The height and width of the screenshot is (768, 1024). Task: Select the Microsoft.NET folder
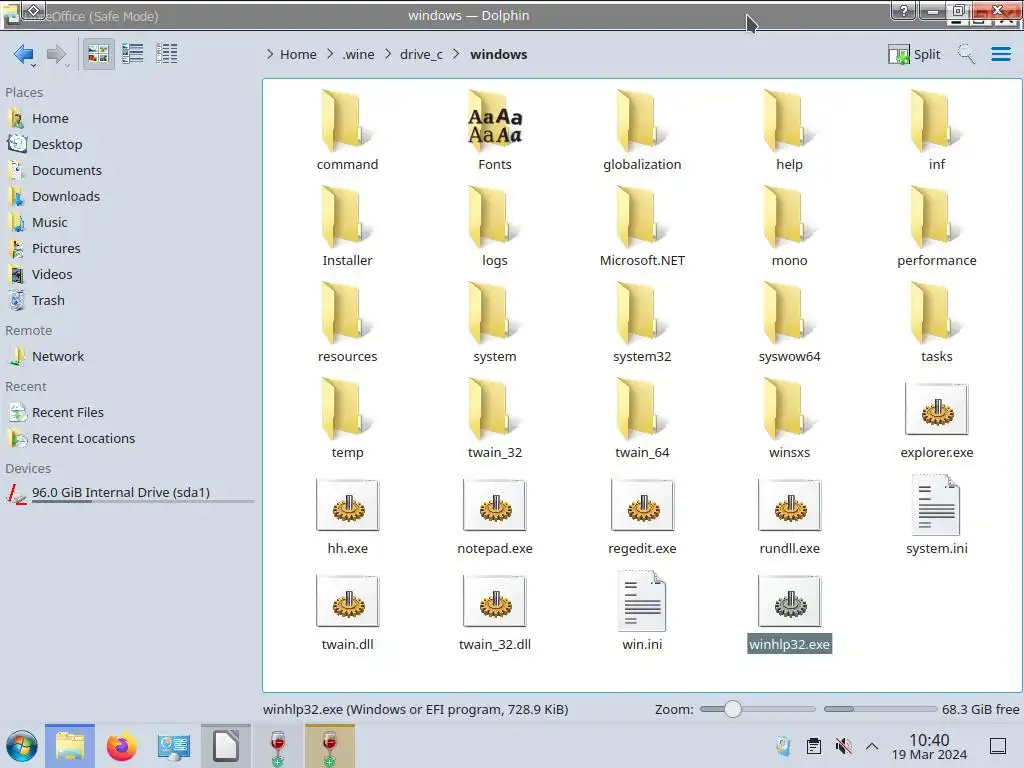pyautogui.click(x=642, y=227)
